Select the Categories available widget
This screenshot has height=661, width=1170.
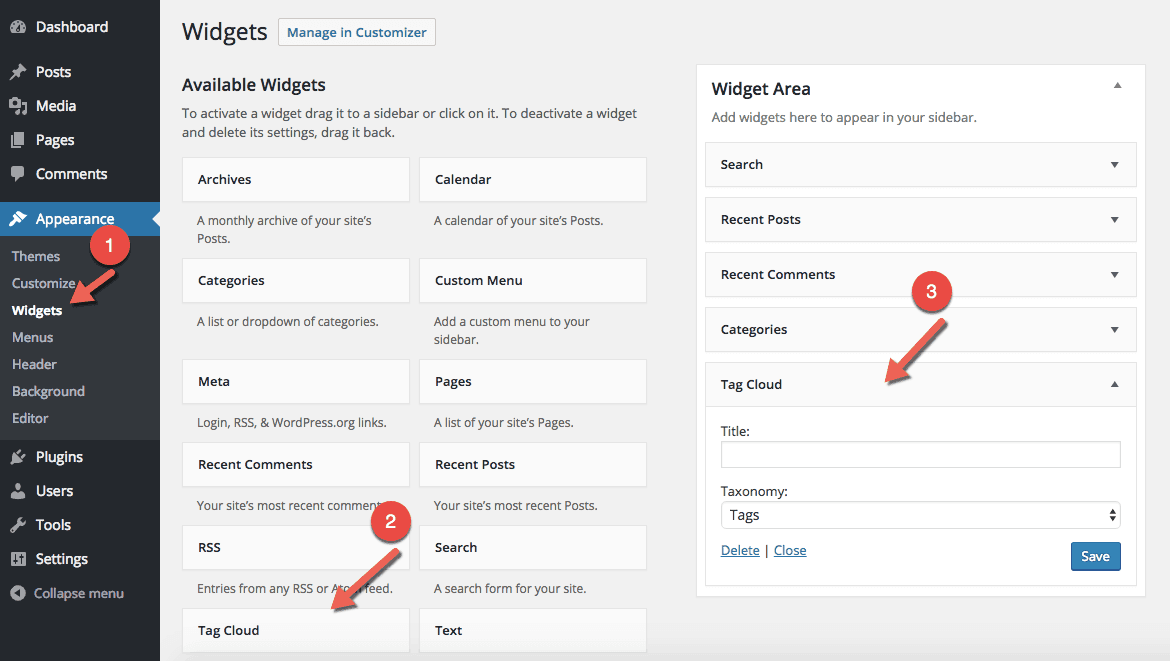tap(295, 281)
